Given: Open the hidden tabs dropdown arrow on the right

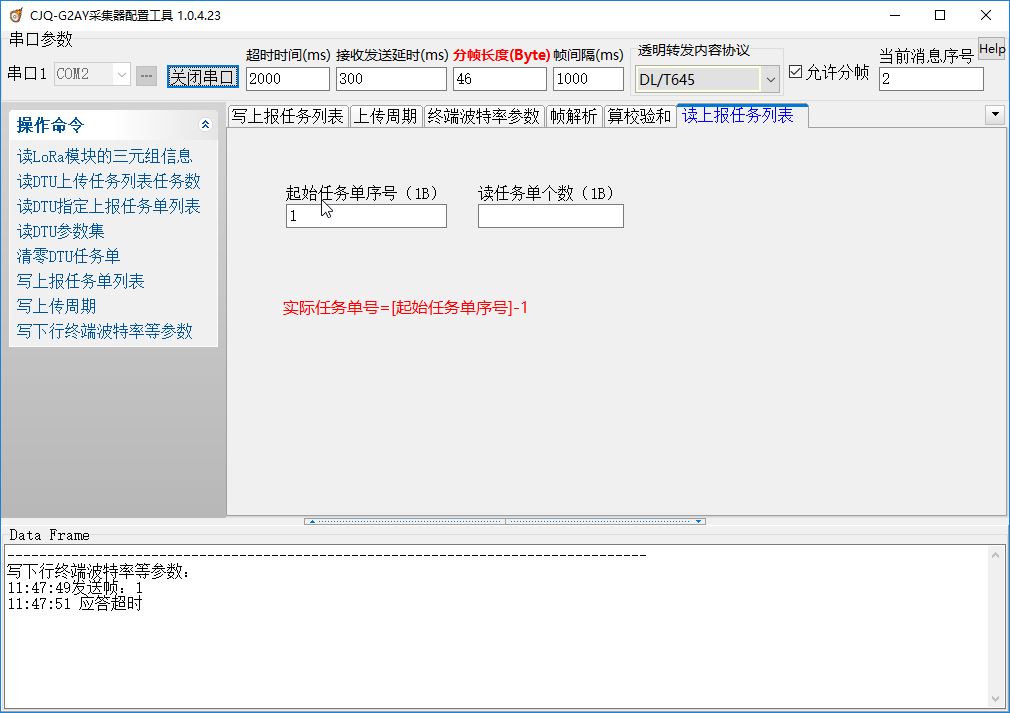Looking at the screenshot, I should 995,115.
